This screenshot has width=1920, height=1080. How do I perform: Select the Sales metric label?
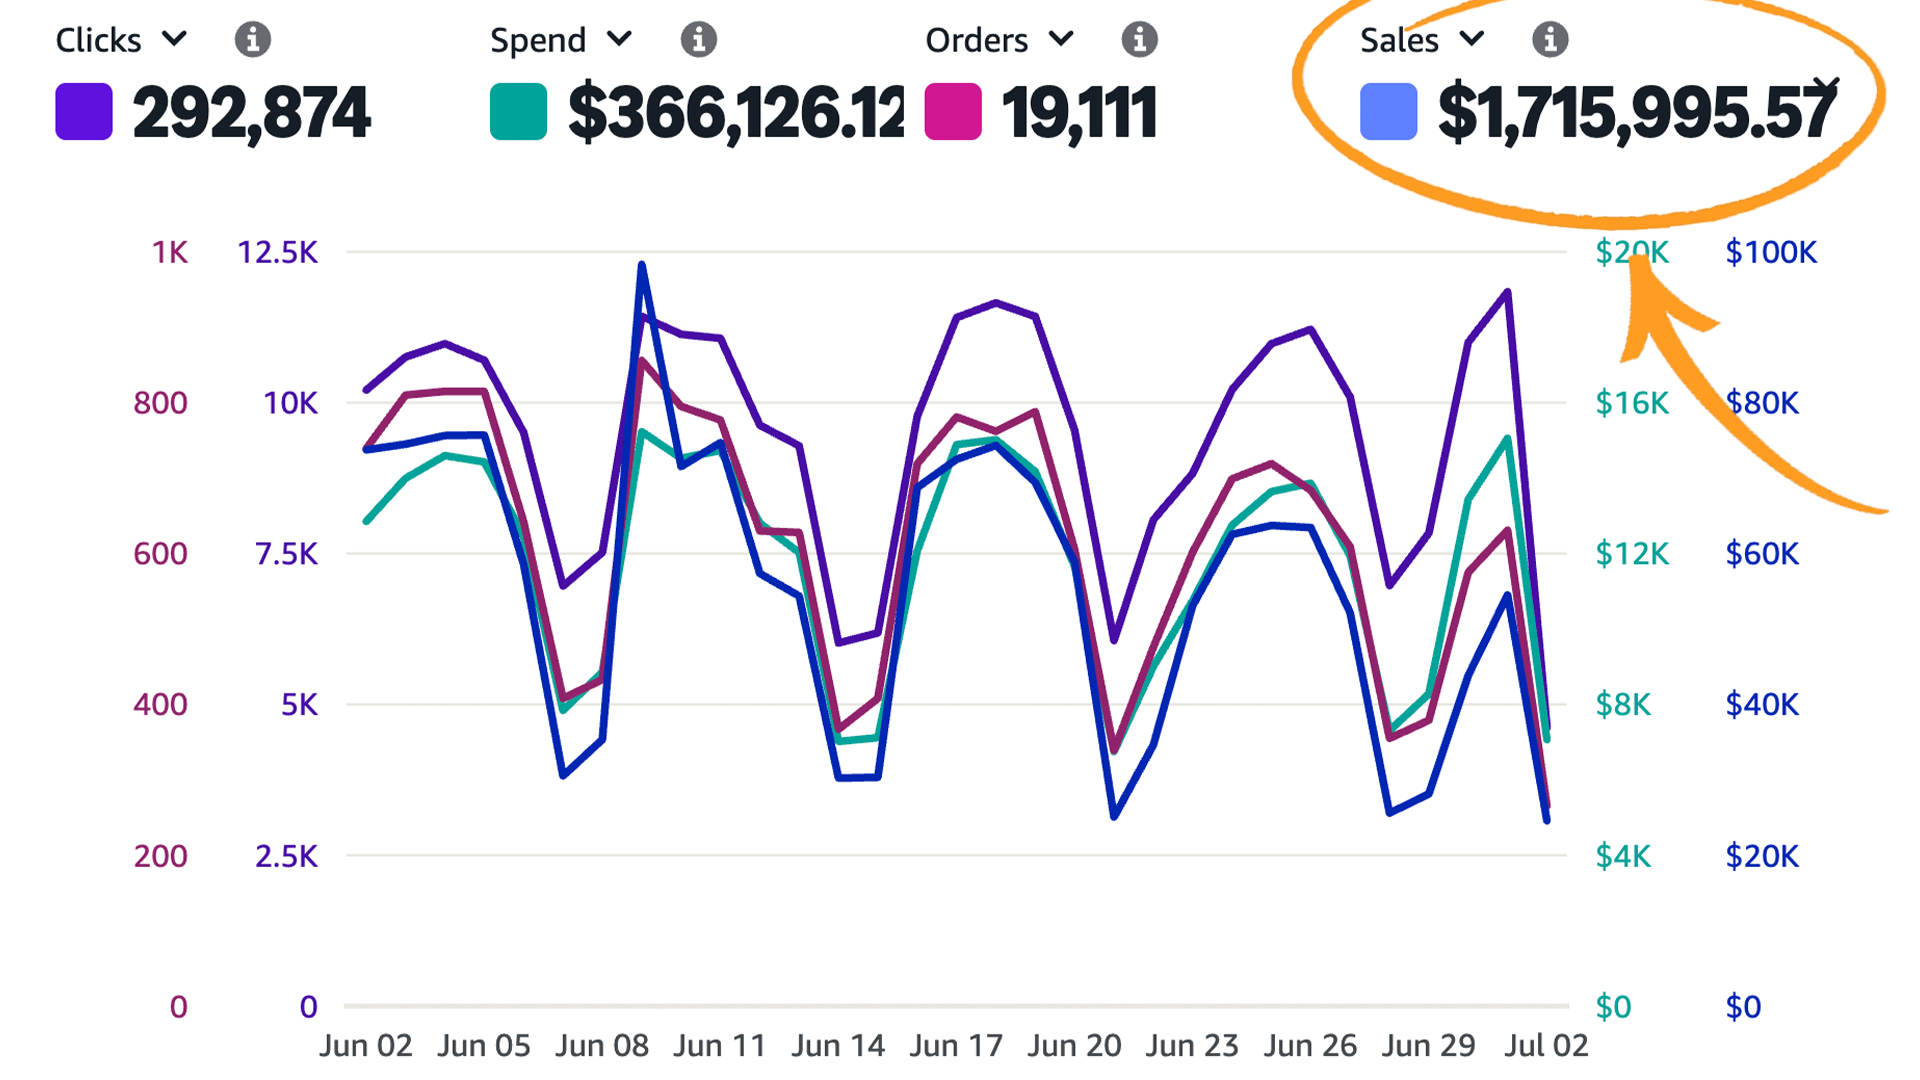[x=1399, y=40]
